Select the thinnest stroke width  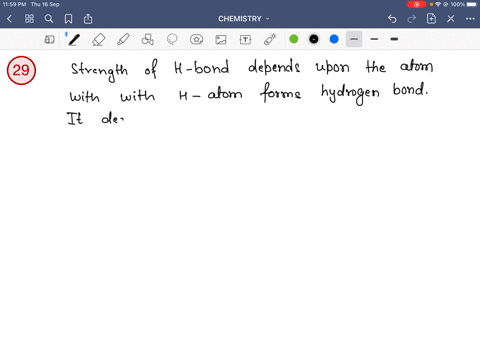[354, 39]
